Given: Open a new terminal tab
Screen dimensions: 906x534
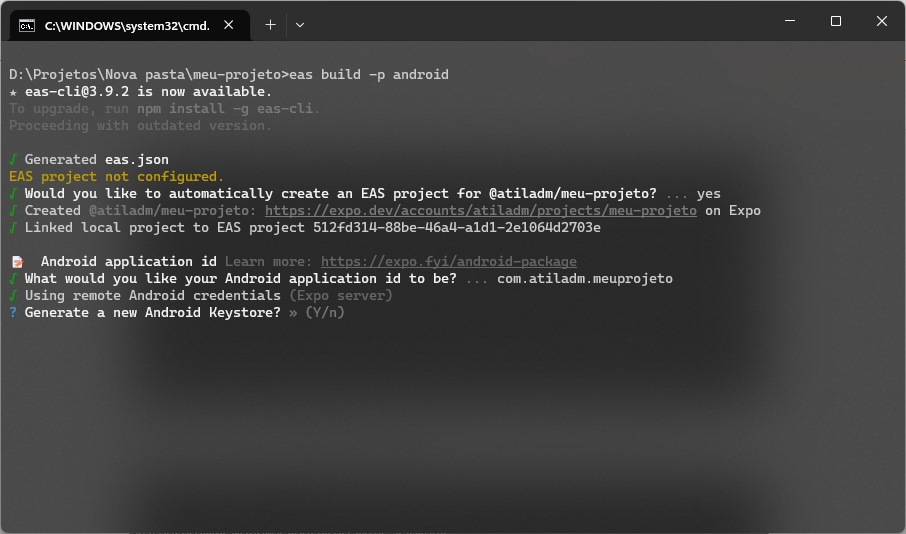Looking at the screenshot, I should pyautogui.click(x=270, y=25).
